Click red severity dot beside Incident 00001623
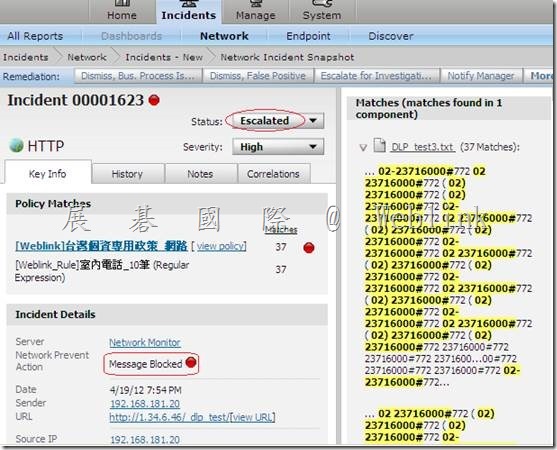The height and width of the screenshot is (450, 557). (154, 100)
